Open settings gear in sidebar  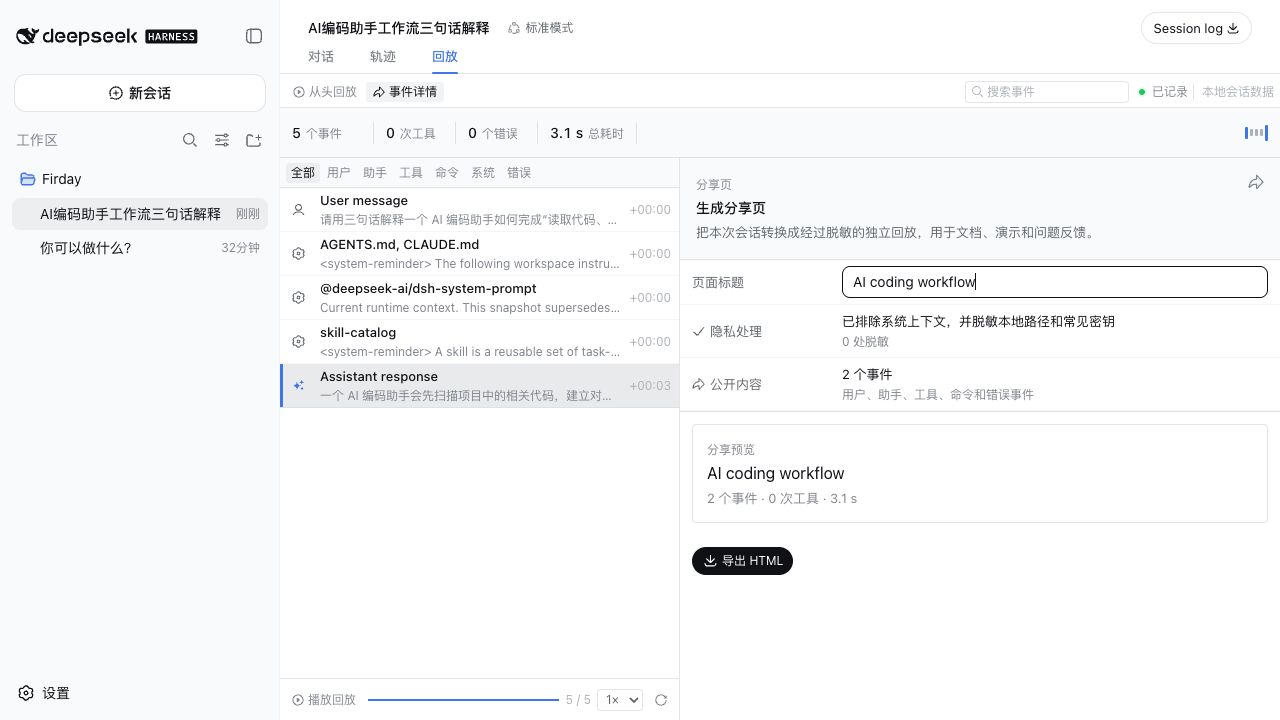pyautogui.click(x=26, y=693)
